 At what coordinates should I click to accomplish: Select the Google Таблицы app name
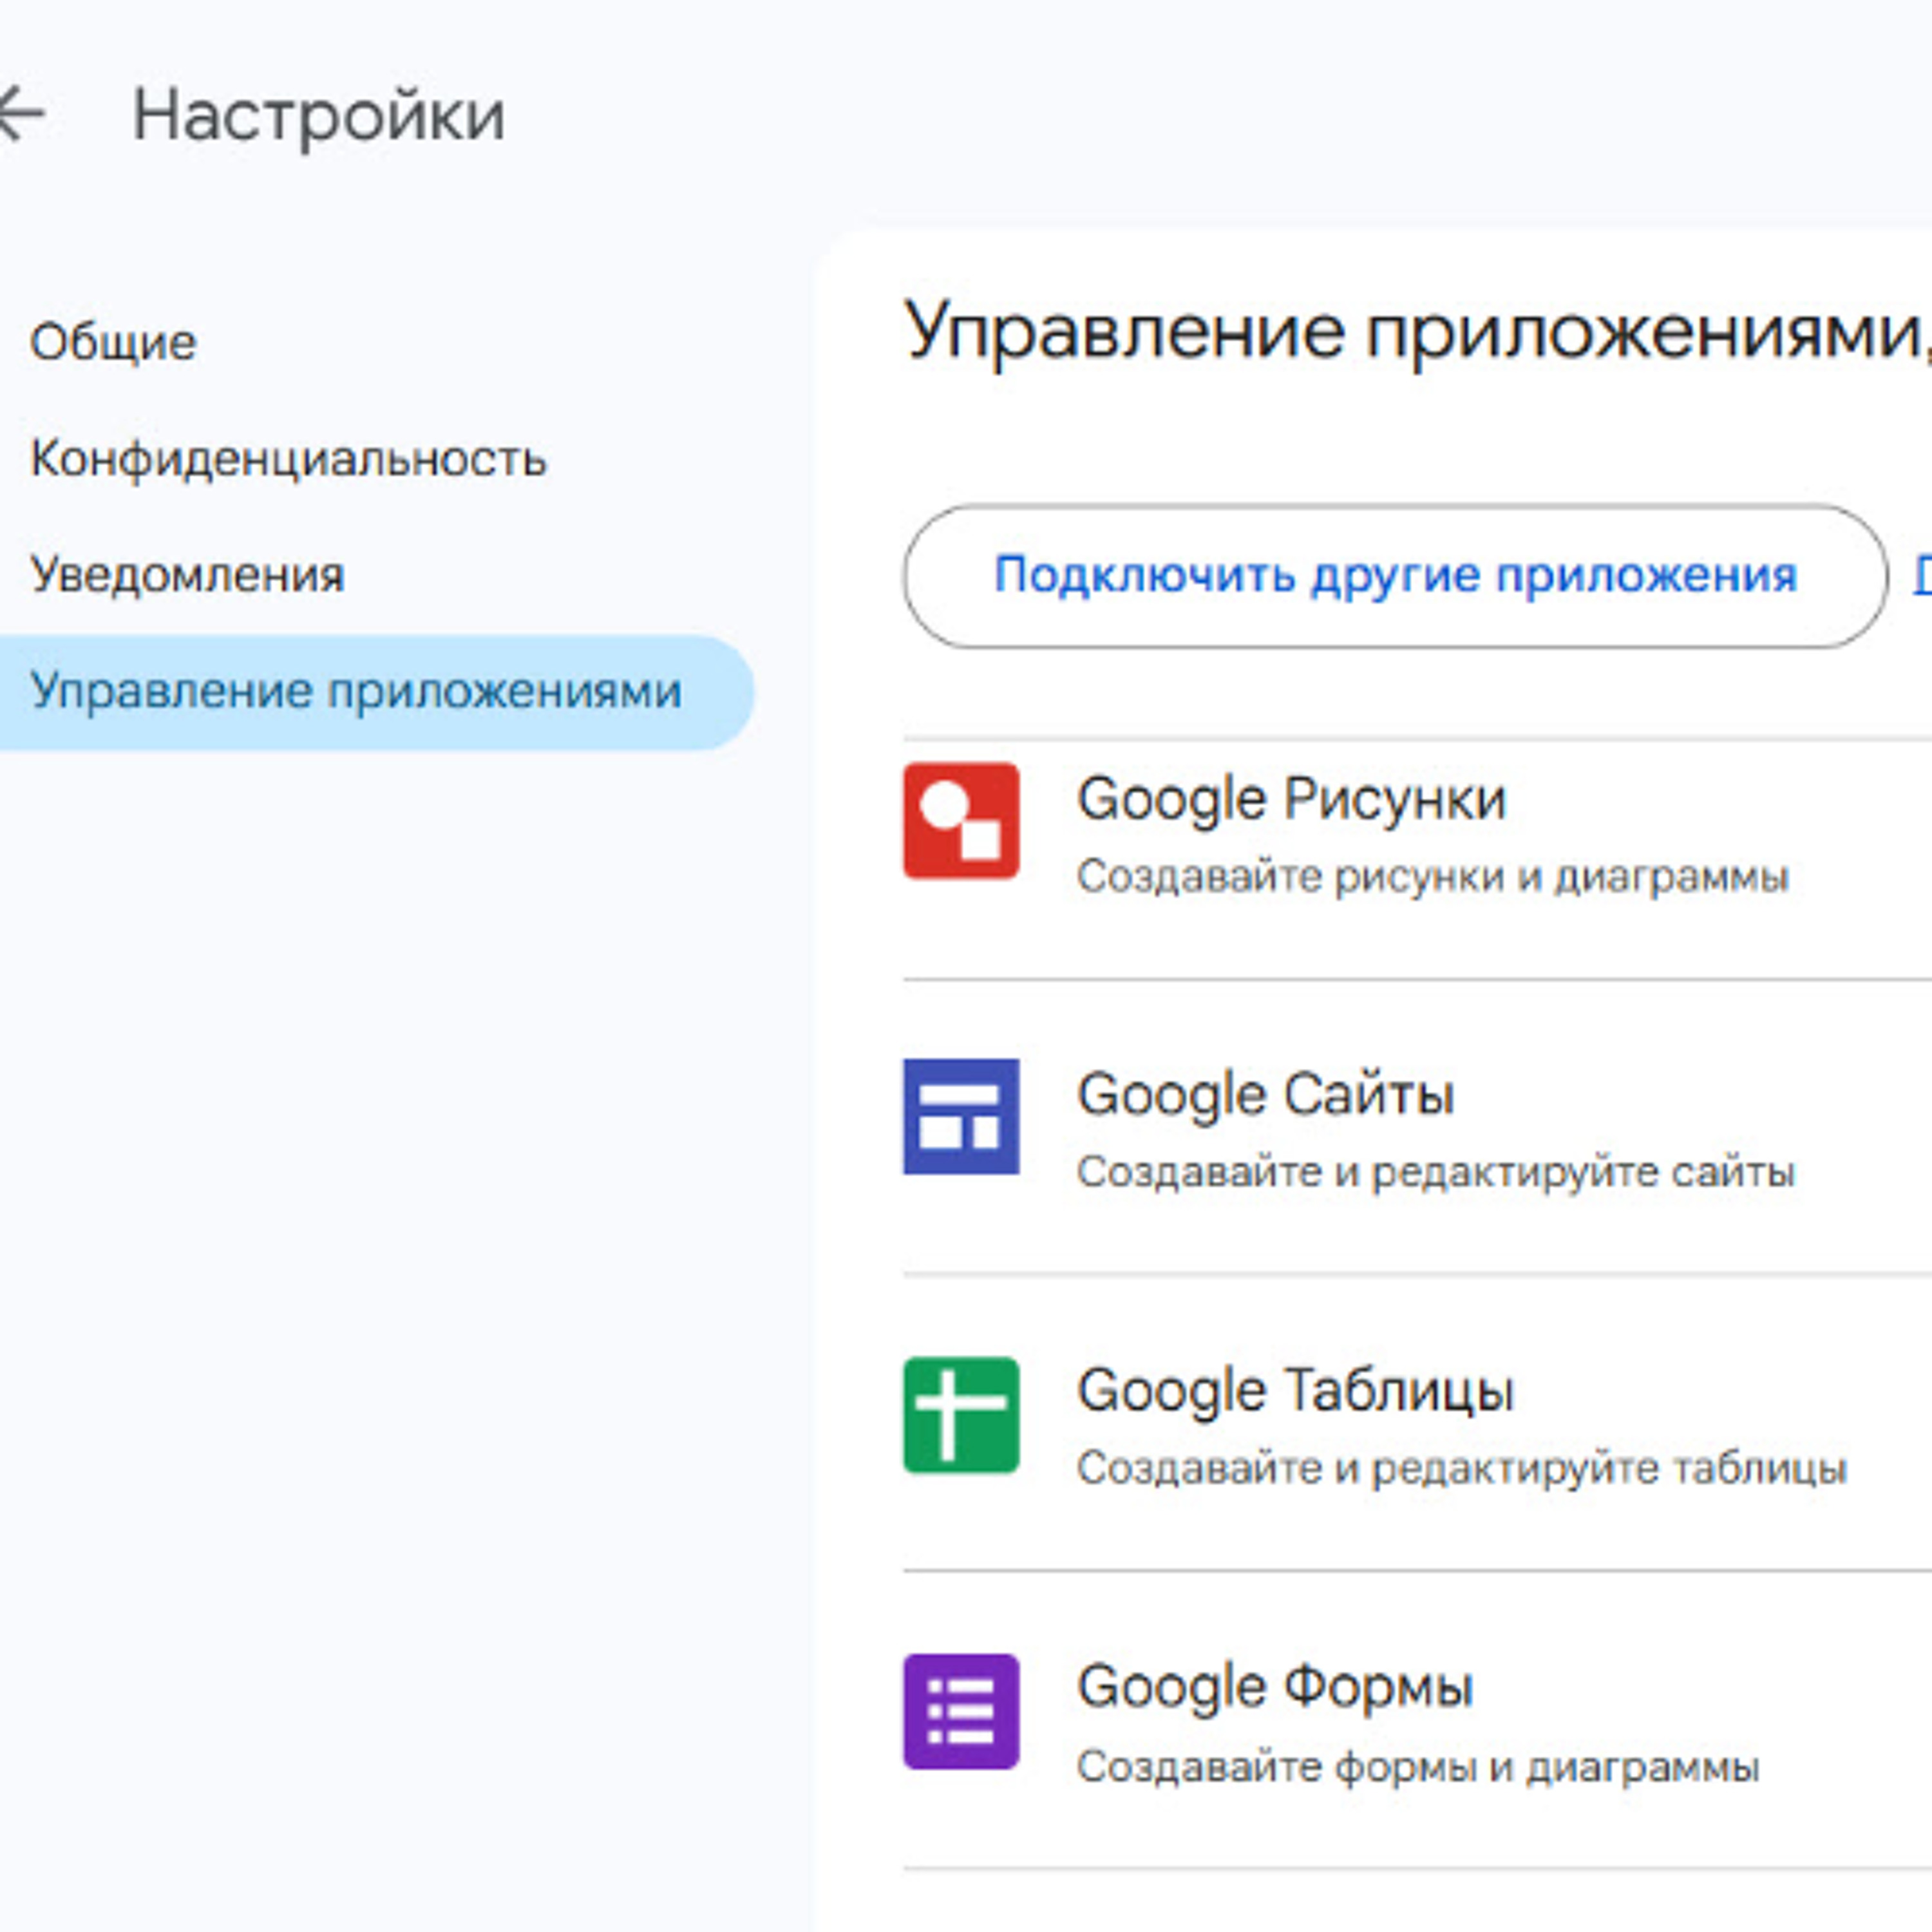pos(1295,1392)
